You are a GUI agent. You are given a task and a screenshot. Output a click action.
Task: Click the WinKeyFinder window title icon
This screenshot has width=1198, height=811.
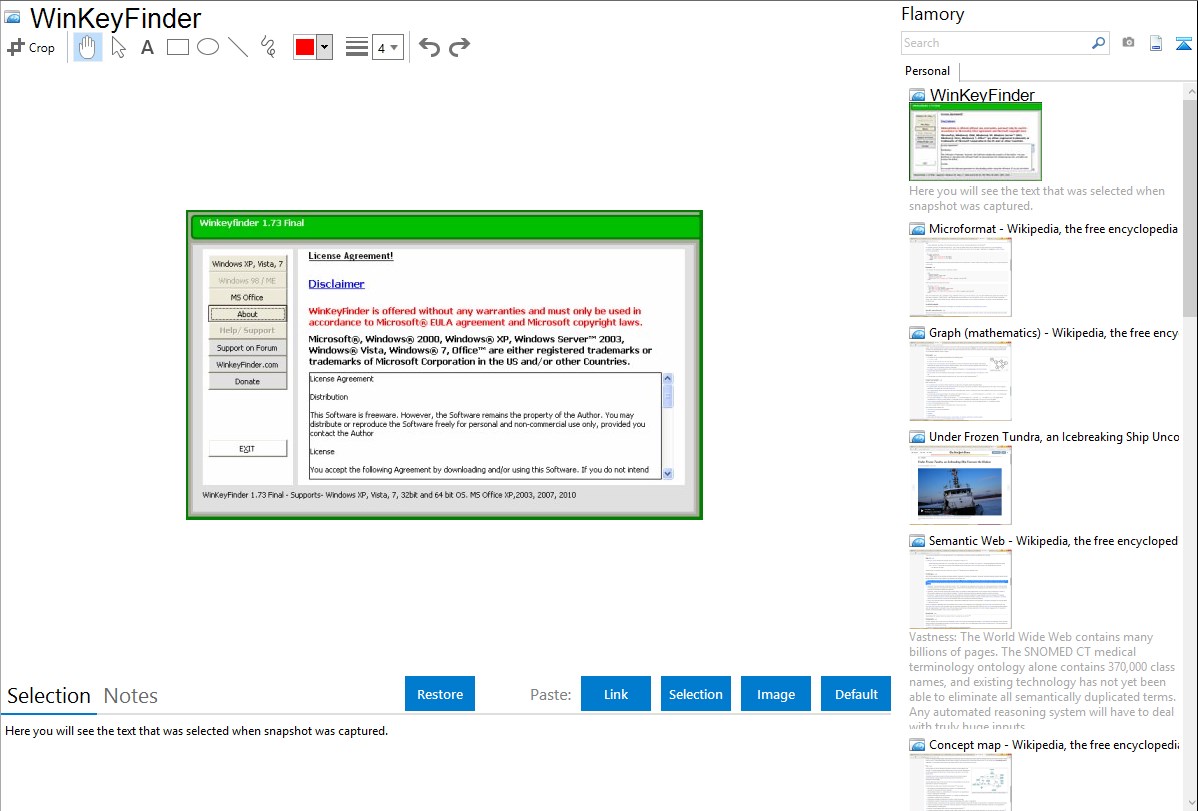click(12, 17)
